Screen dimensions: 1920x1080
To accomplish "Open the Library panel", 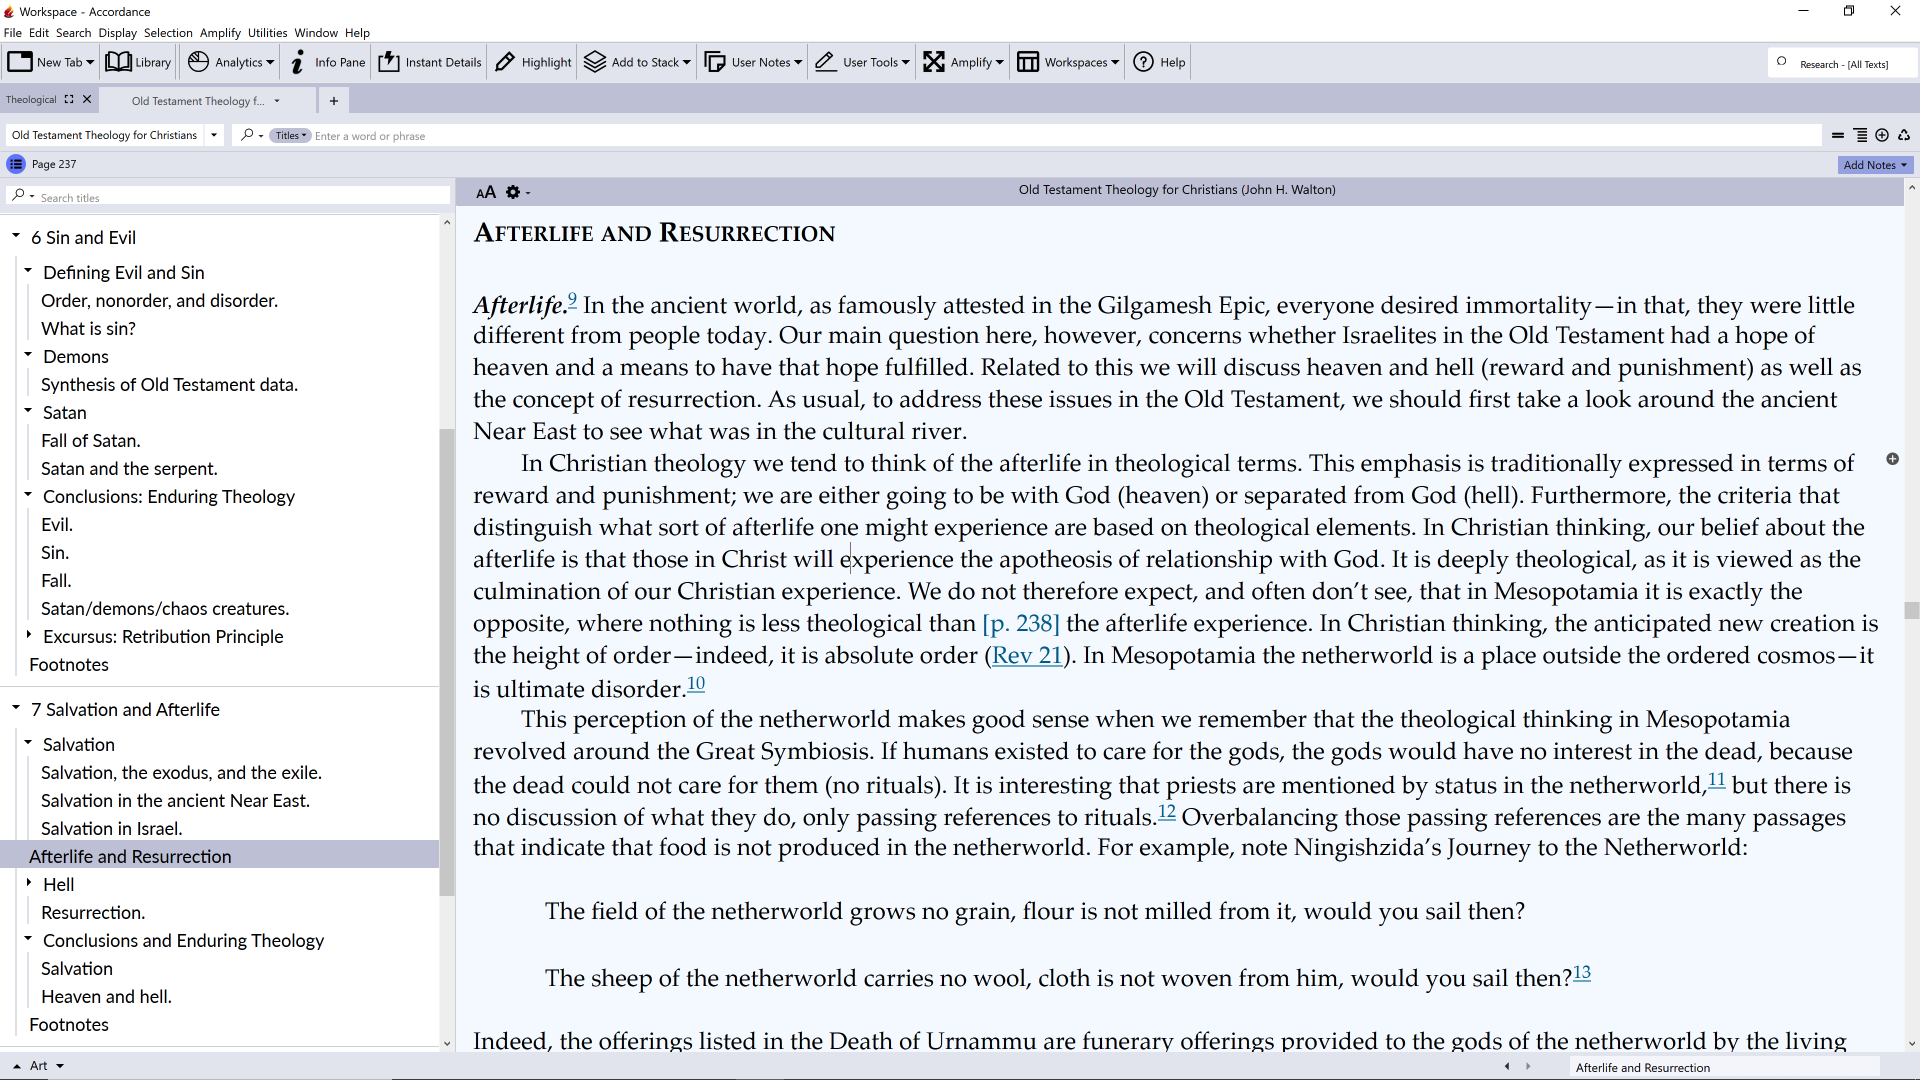I will tap(138, 62).
